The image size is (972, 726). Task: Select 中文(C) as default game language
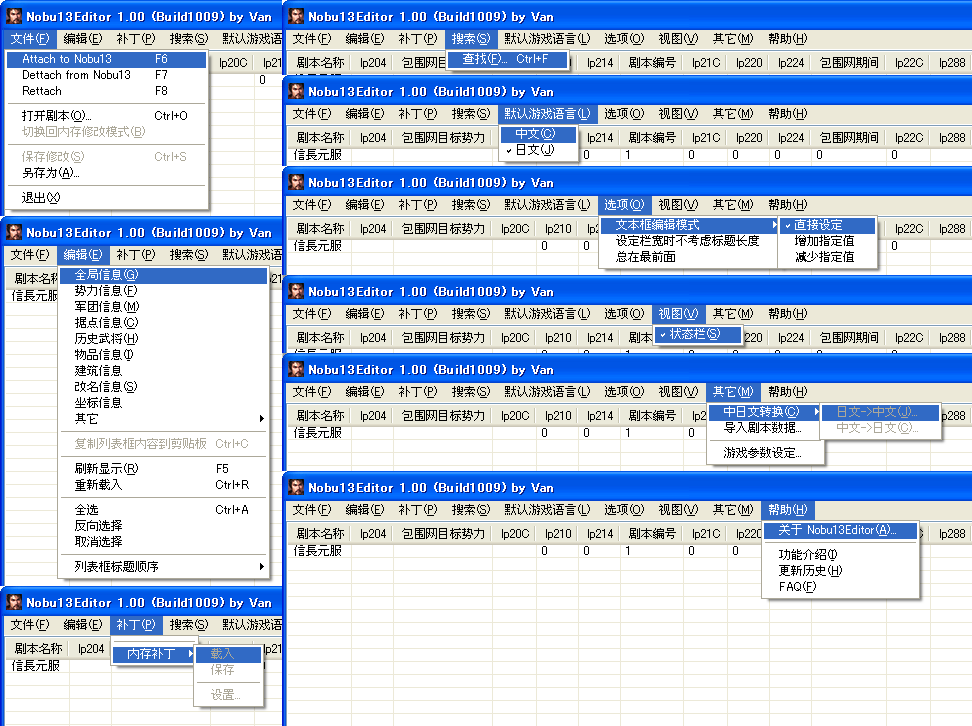pyautogui.click(x=538, y=134)
